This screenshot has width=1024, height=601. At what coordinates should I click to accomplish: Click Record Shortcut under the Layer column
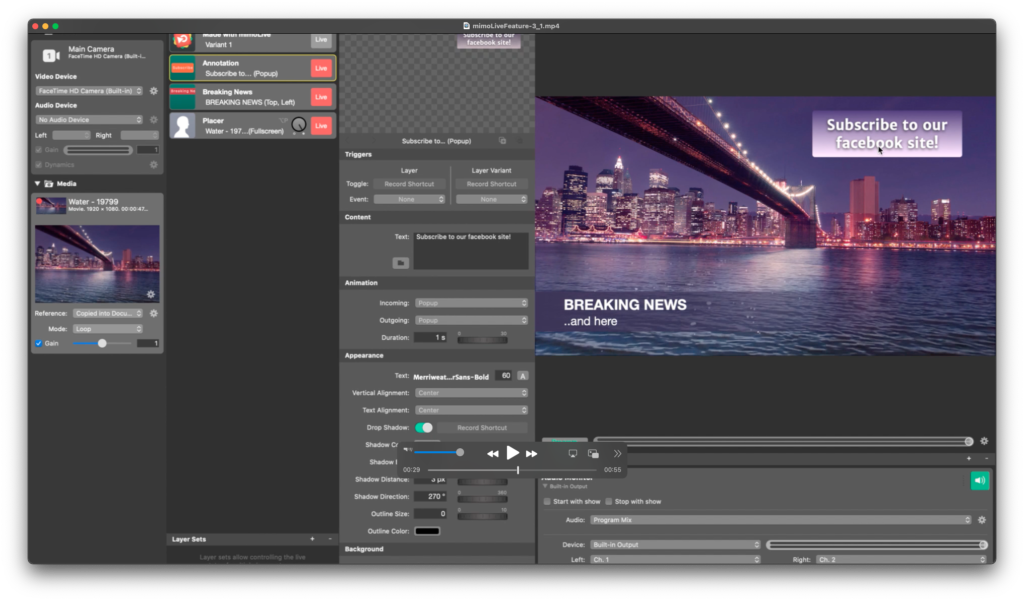point(410,183)
